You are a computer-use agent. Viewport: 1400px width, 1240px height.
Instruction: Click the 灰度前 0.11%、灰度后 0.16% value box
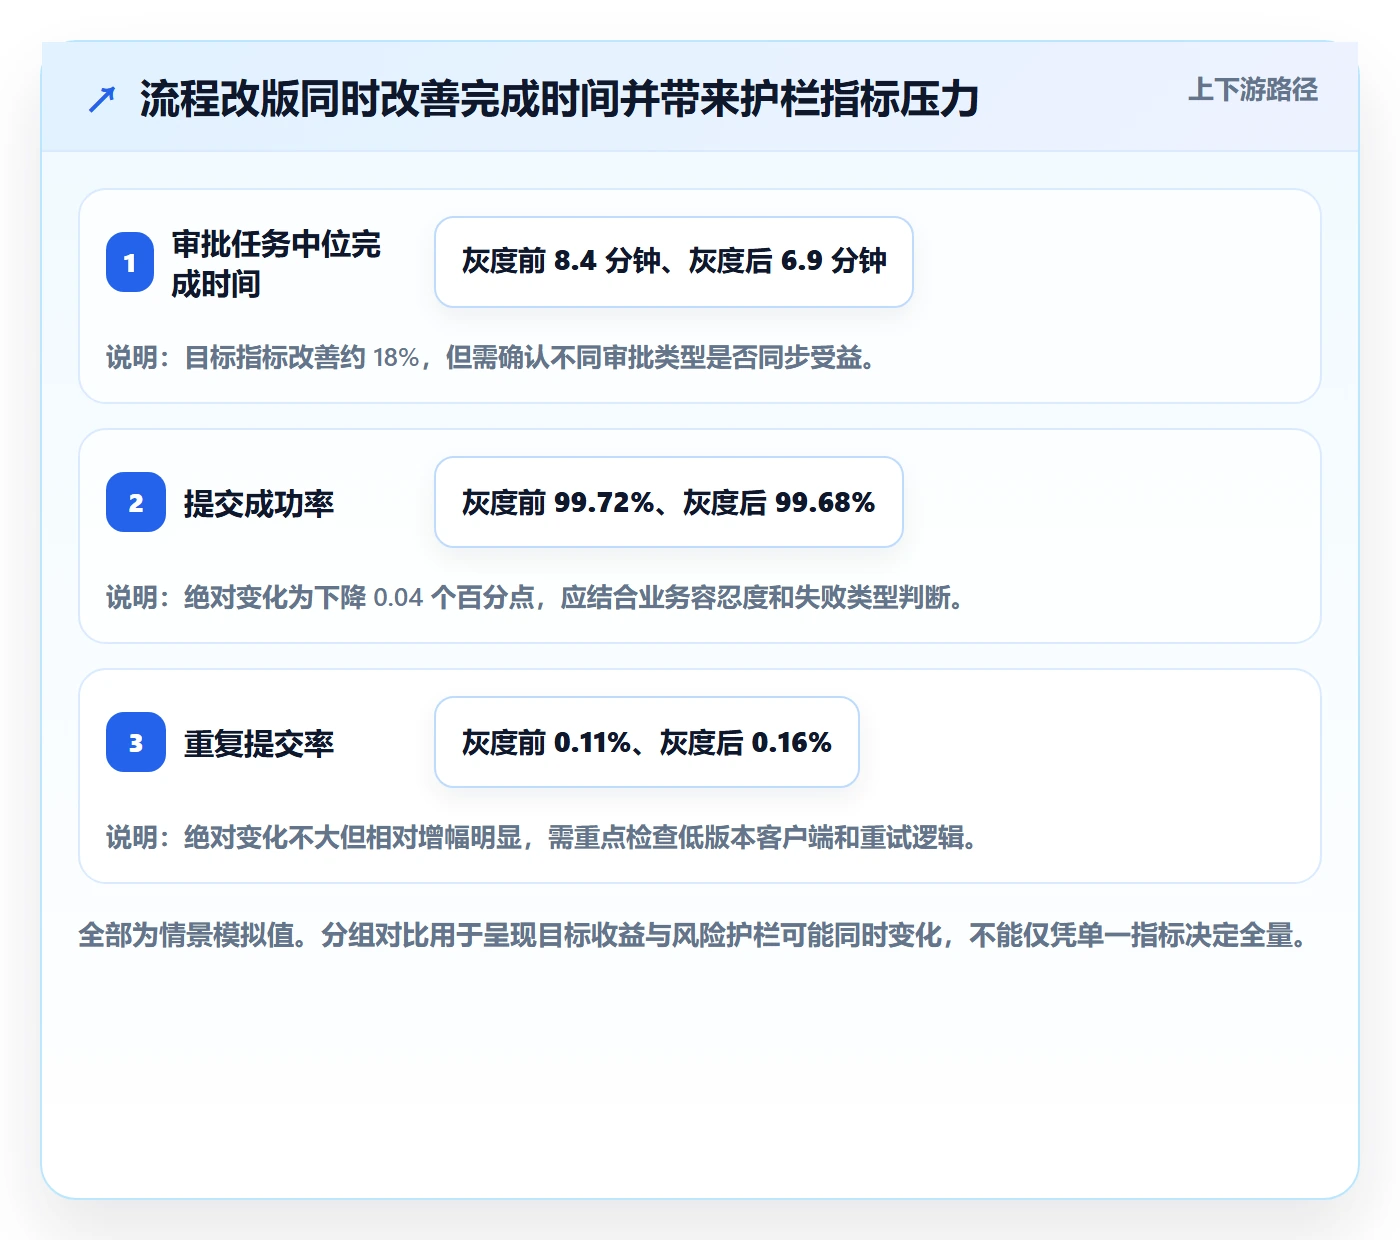click(x=647, y=742)
